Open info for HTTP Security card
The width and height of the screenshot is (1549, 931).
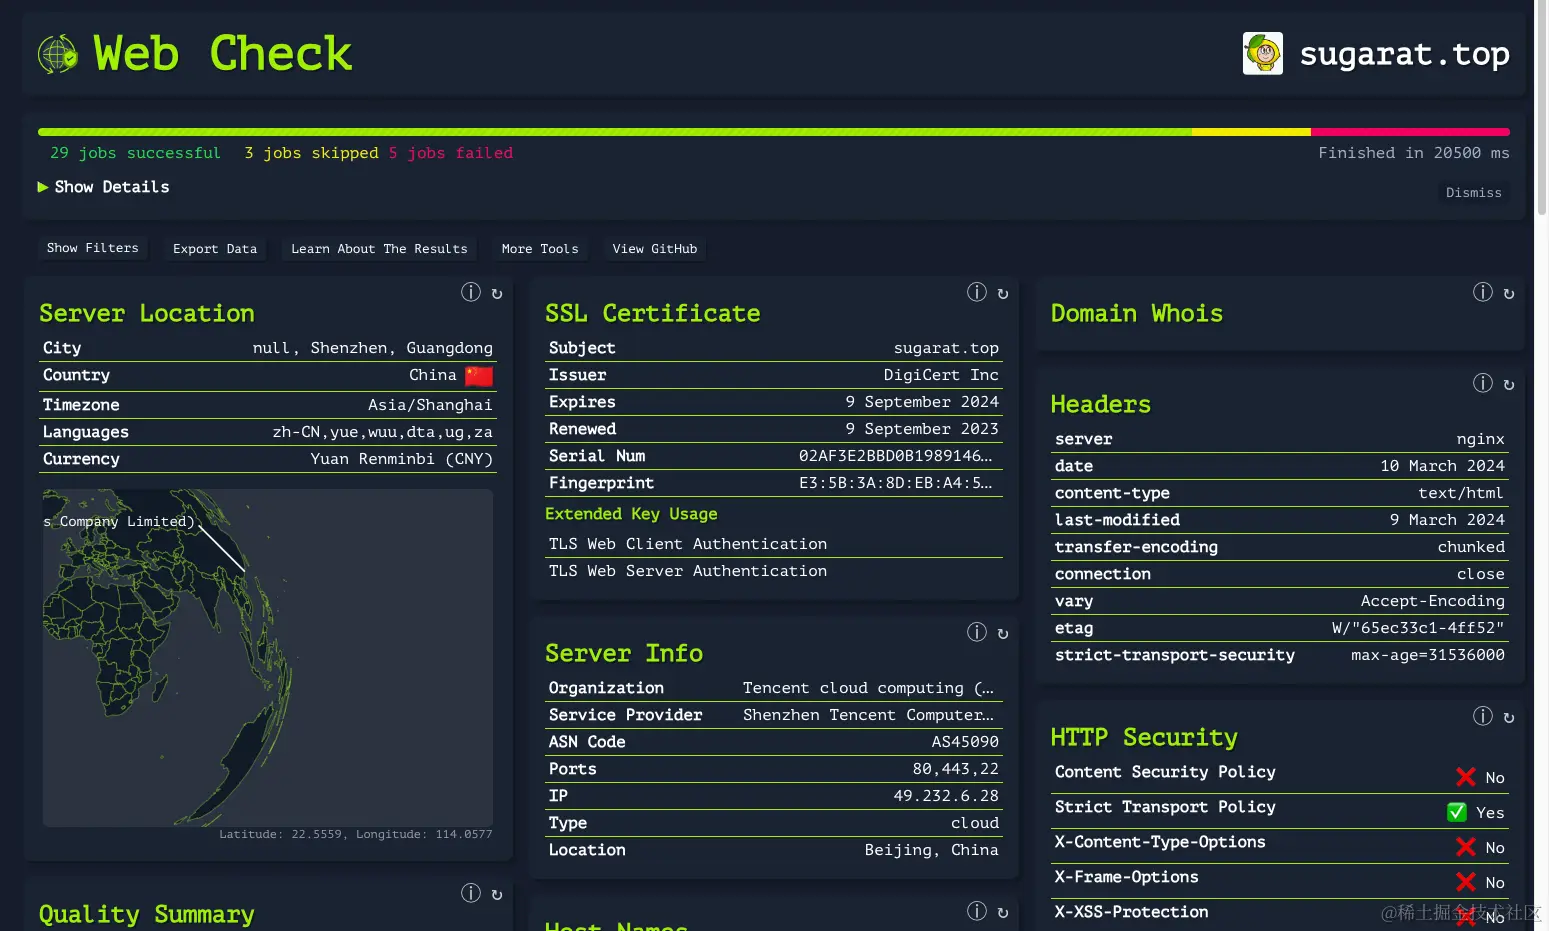[x=1483, y=716]
